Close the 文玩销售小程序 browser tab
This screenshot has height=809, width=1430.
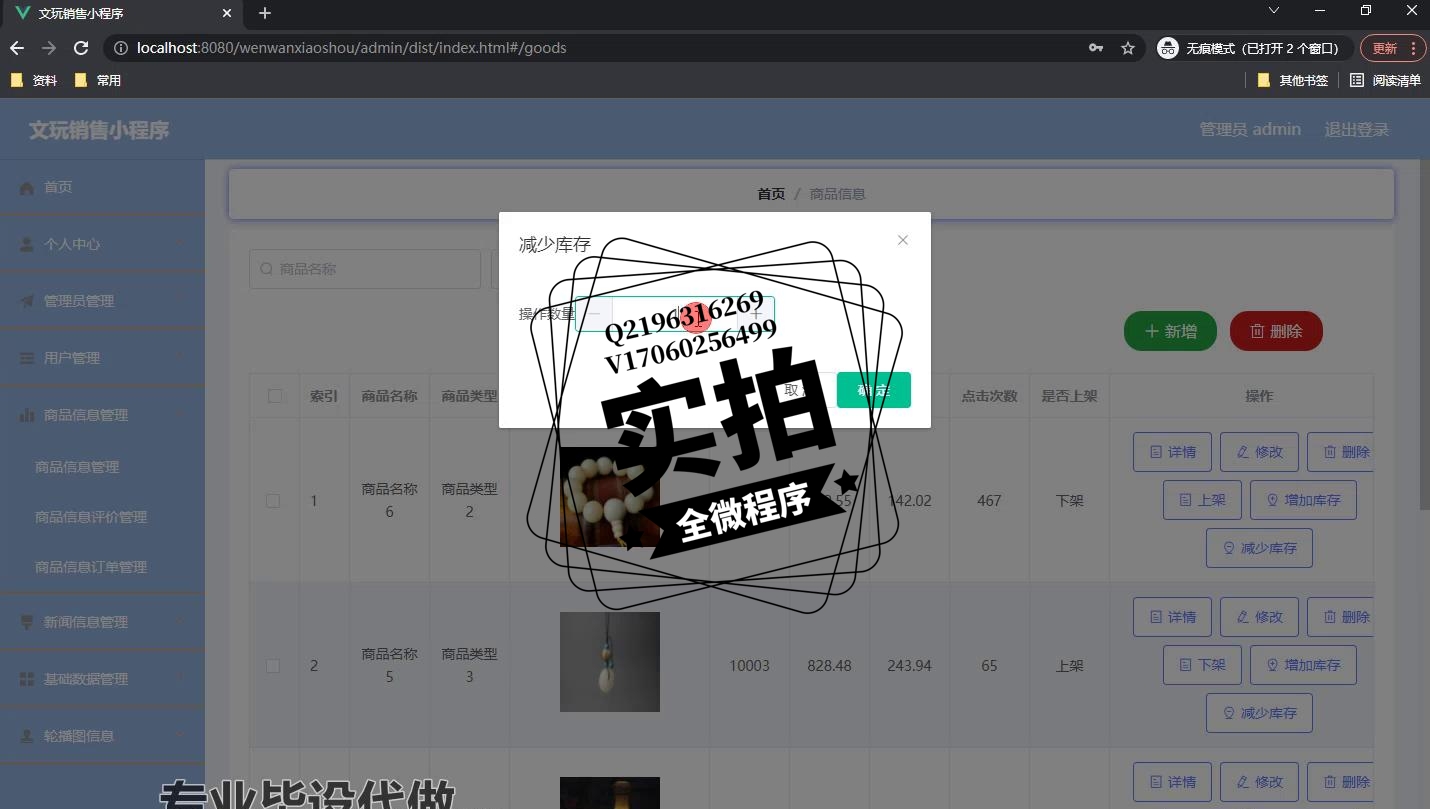[x=227, y=14]
